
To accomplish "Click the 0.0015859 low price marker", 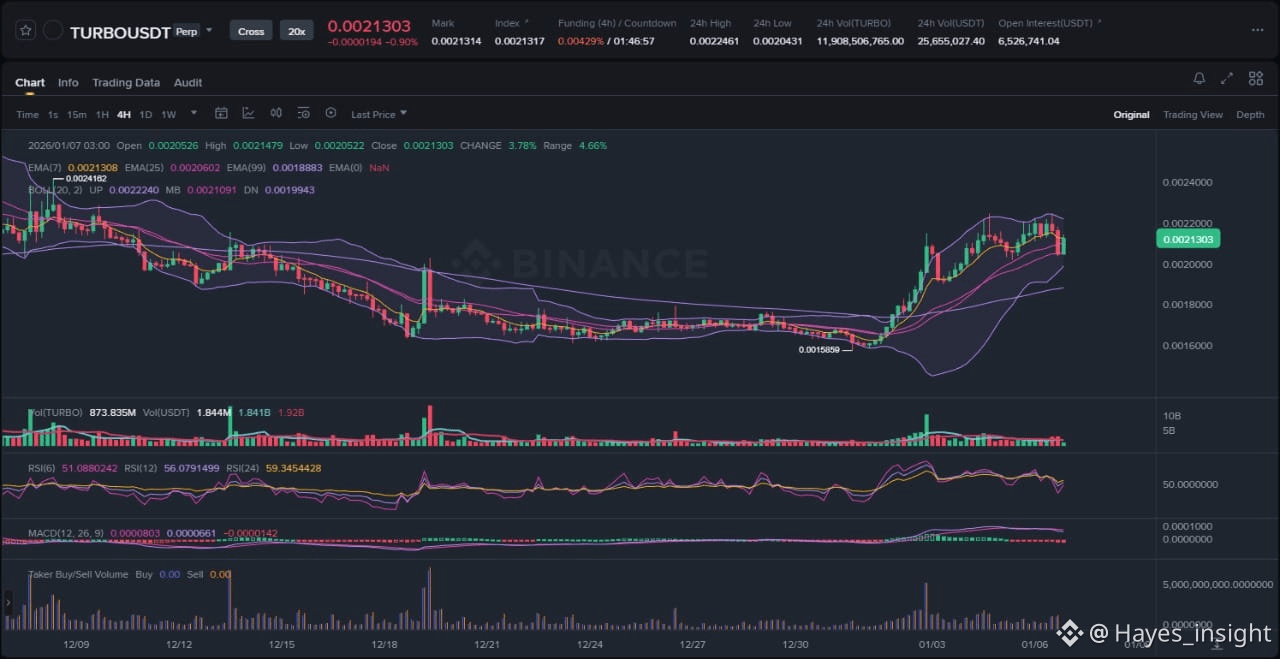I will pos(819,350).
